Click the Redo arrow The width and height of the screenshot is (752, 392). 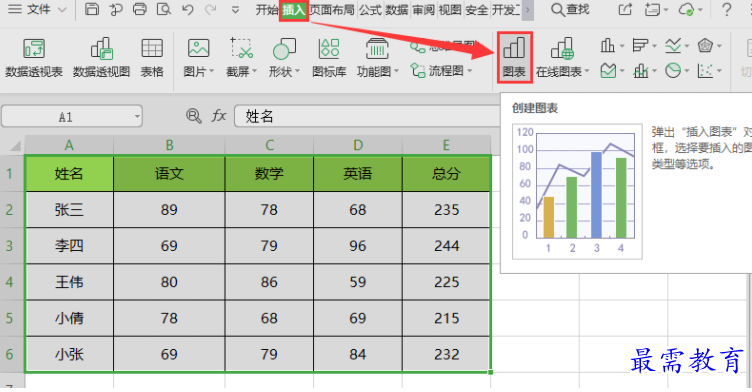click(x=211, y=10)
